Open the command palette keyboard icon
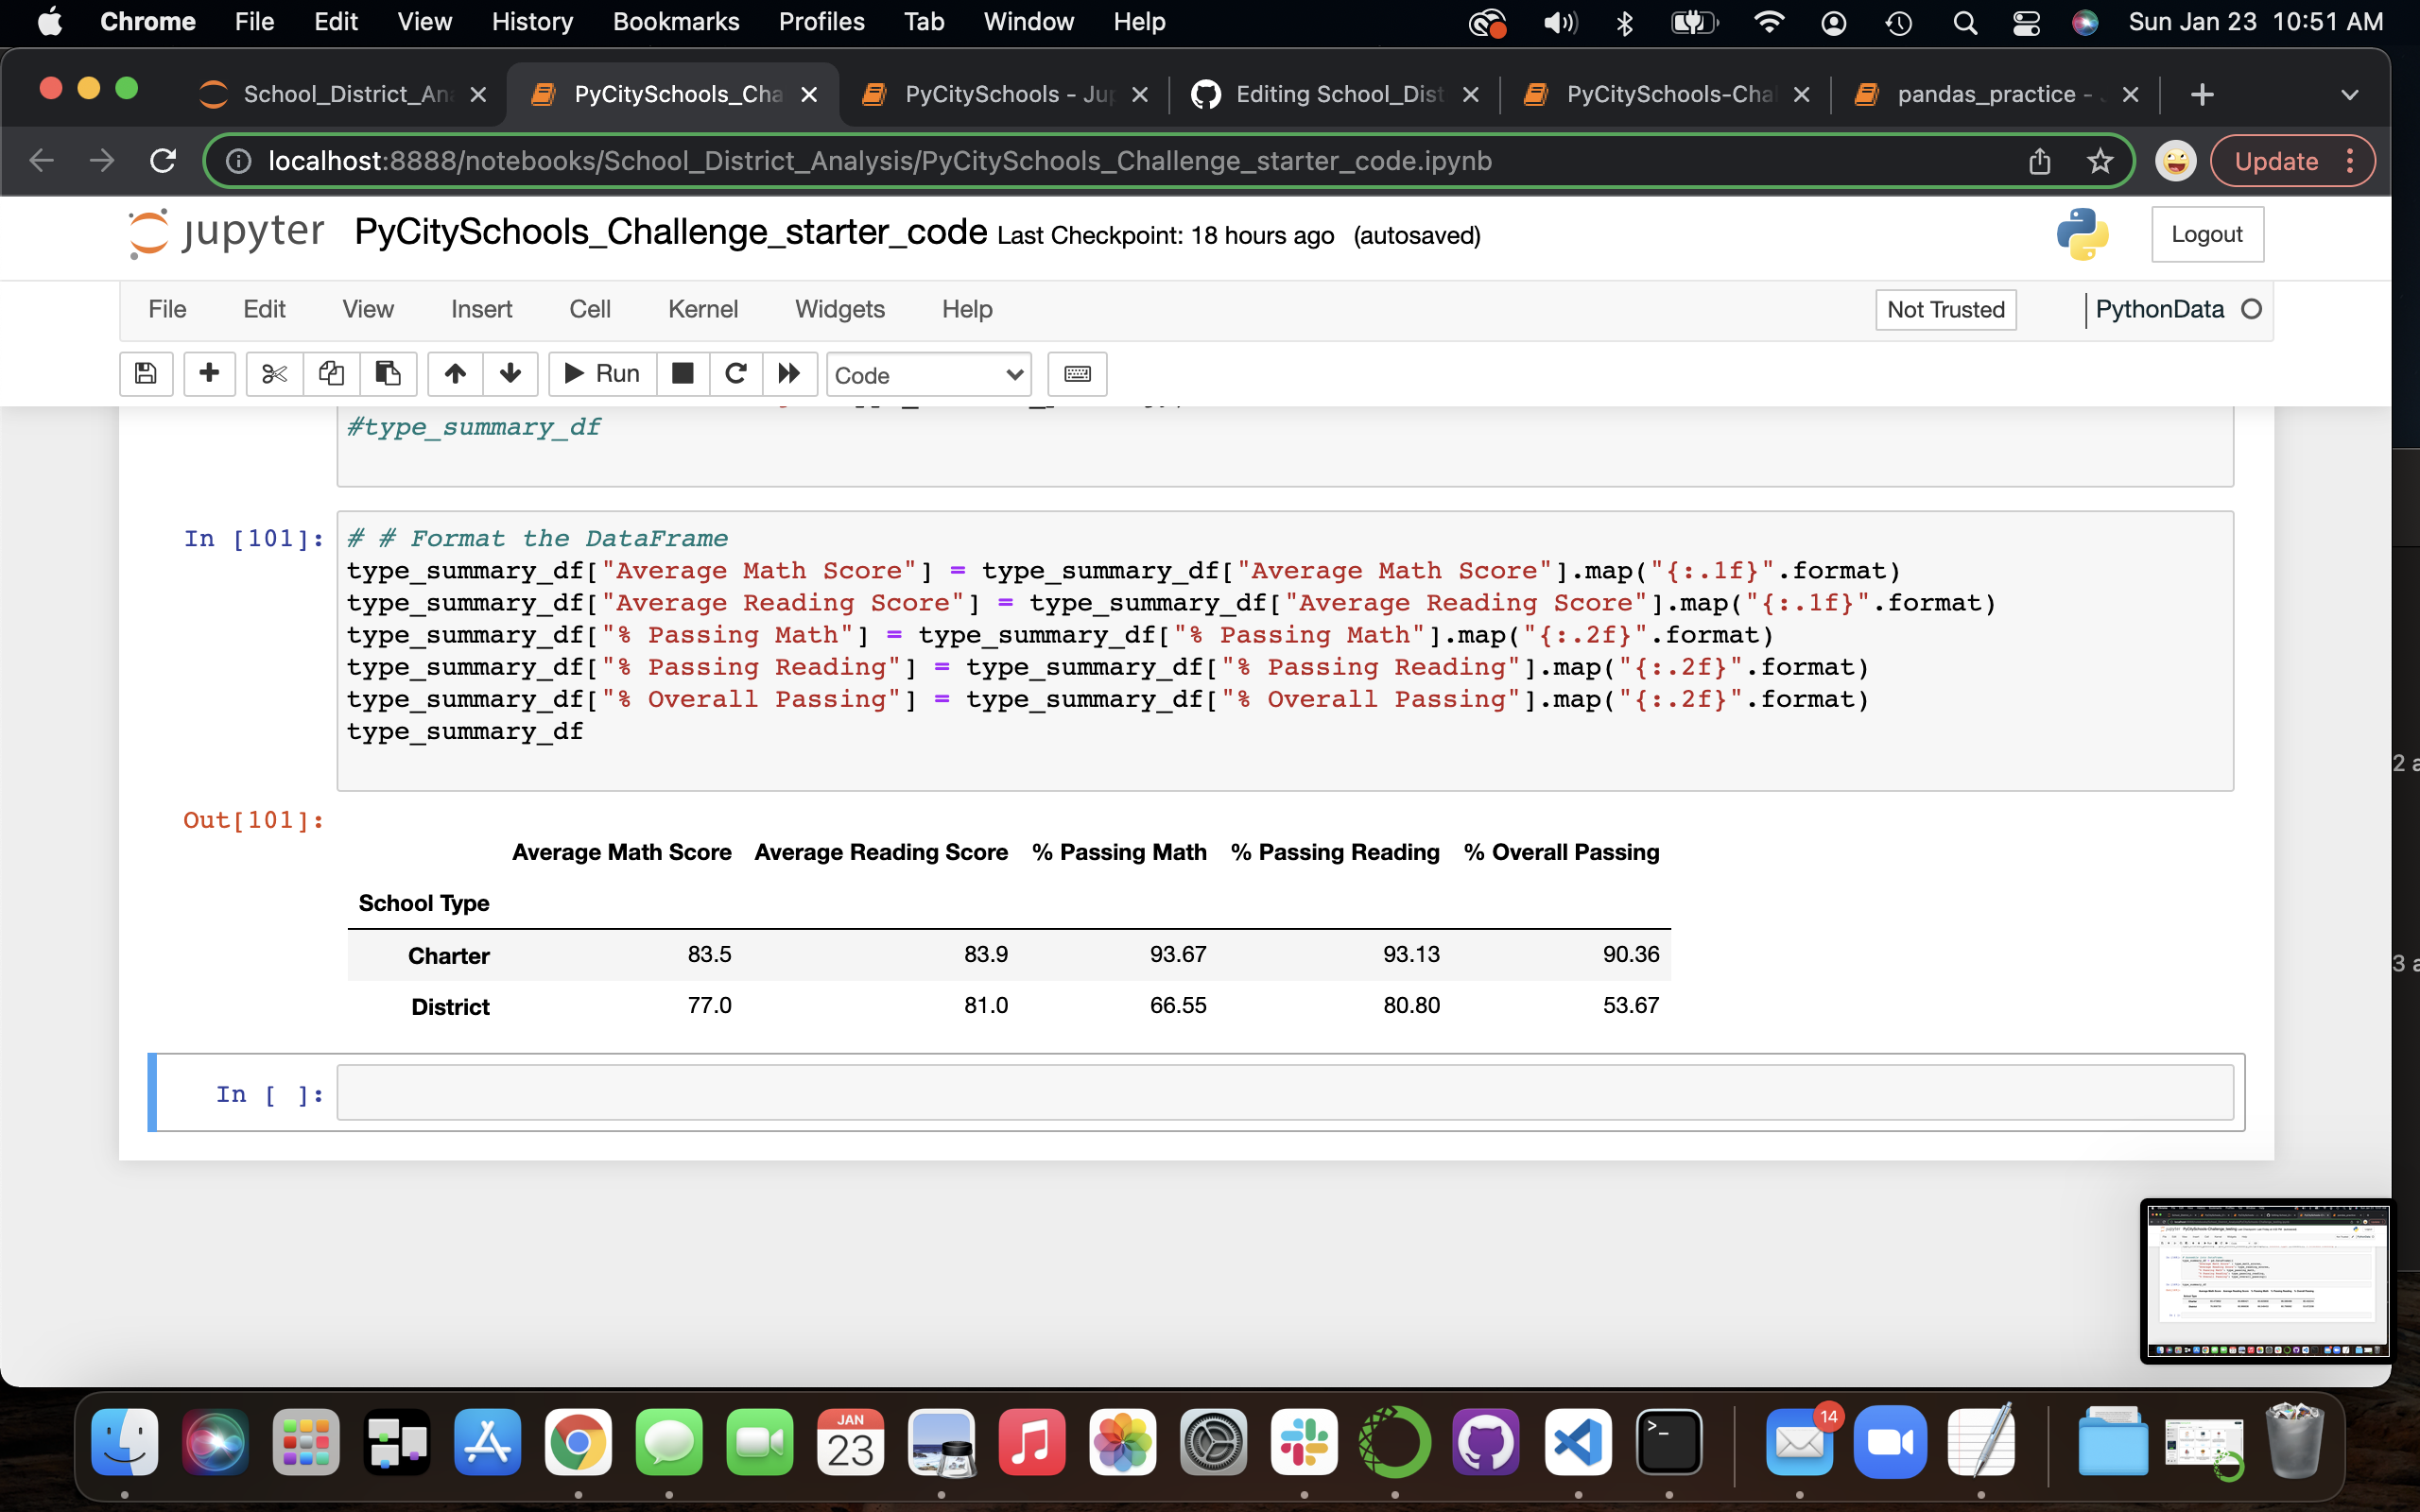 click(x=1077, y=374)
